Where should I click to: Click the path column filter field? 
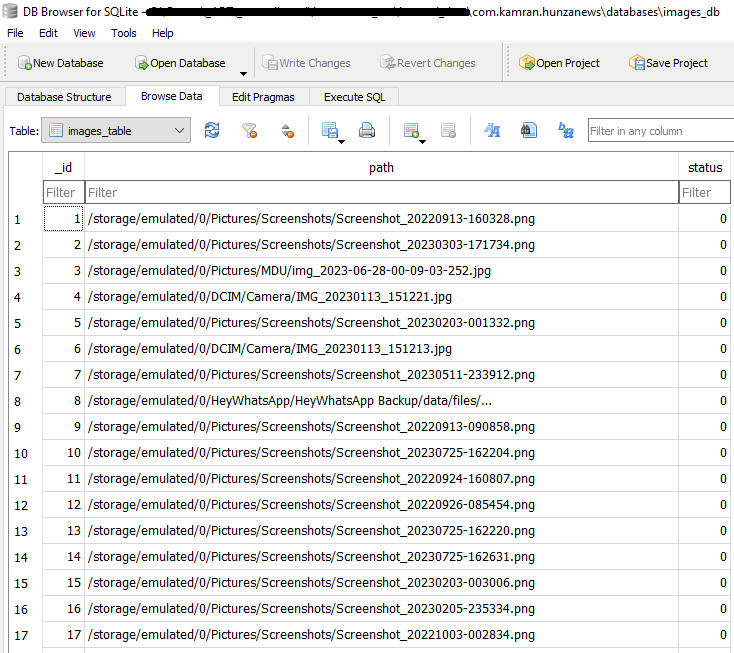point(381,192)
